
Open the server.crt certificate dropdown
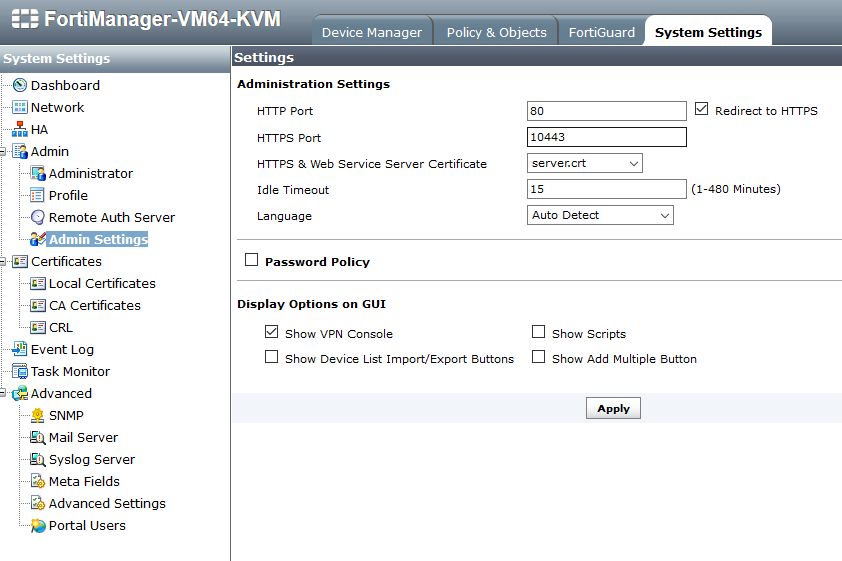tap(584, 163)
